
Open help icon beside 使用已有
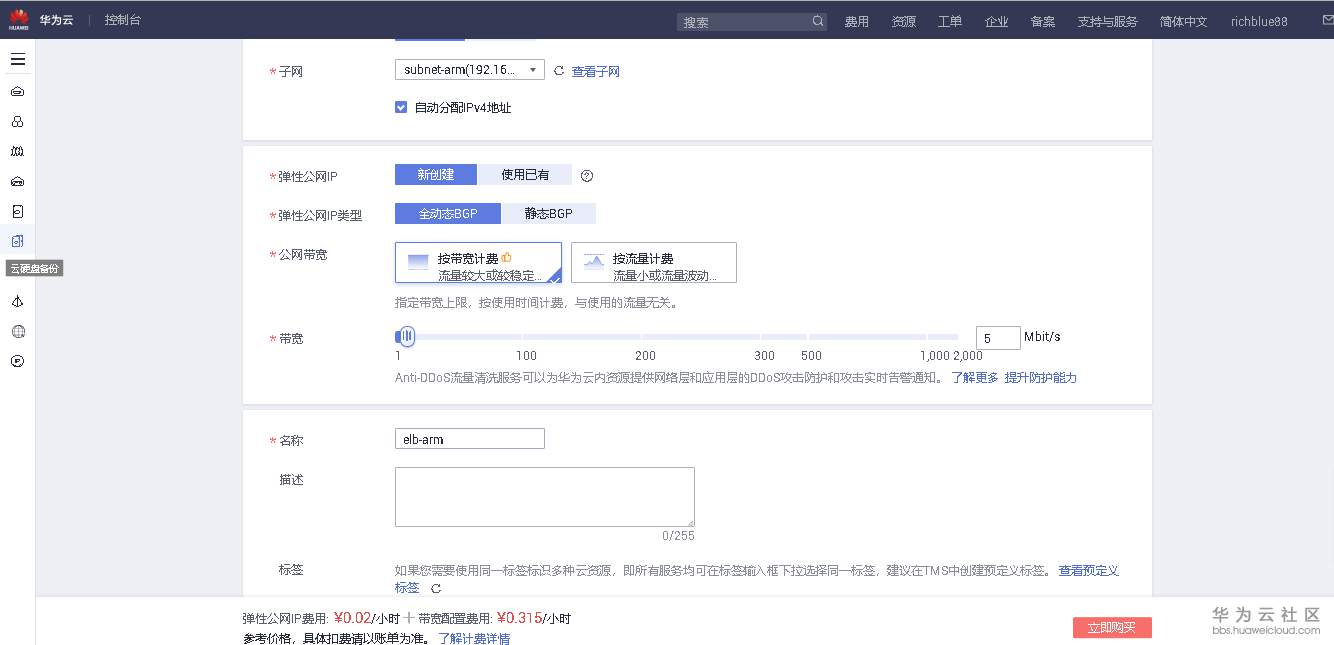pos(587,176)
